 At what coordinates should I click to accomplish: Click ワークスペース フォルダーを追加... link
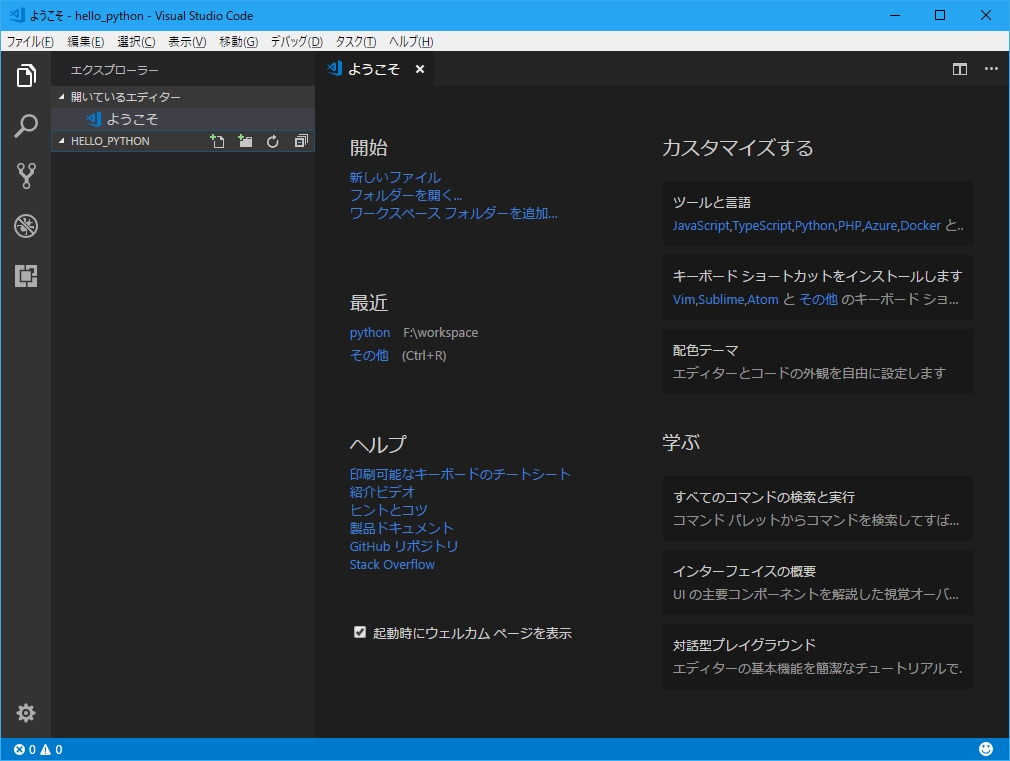pyautogui.click(x=453, y=213)
